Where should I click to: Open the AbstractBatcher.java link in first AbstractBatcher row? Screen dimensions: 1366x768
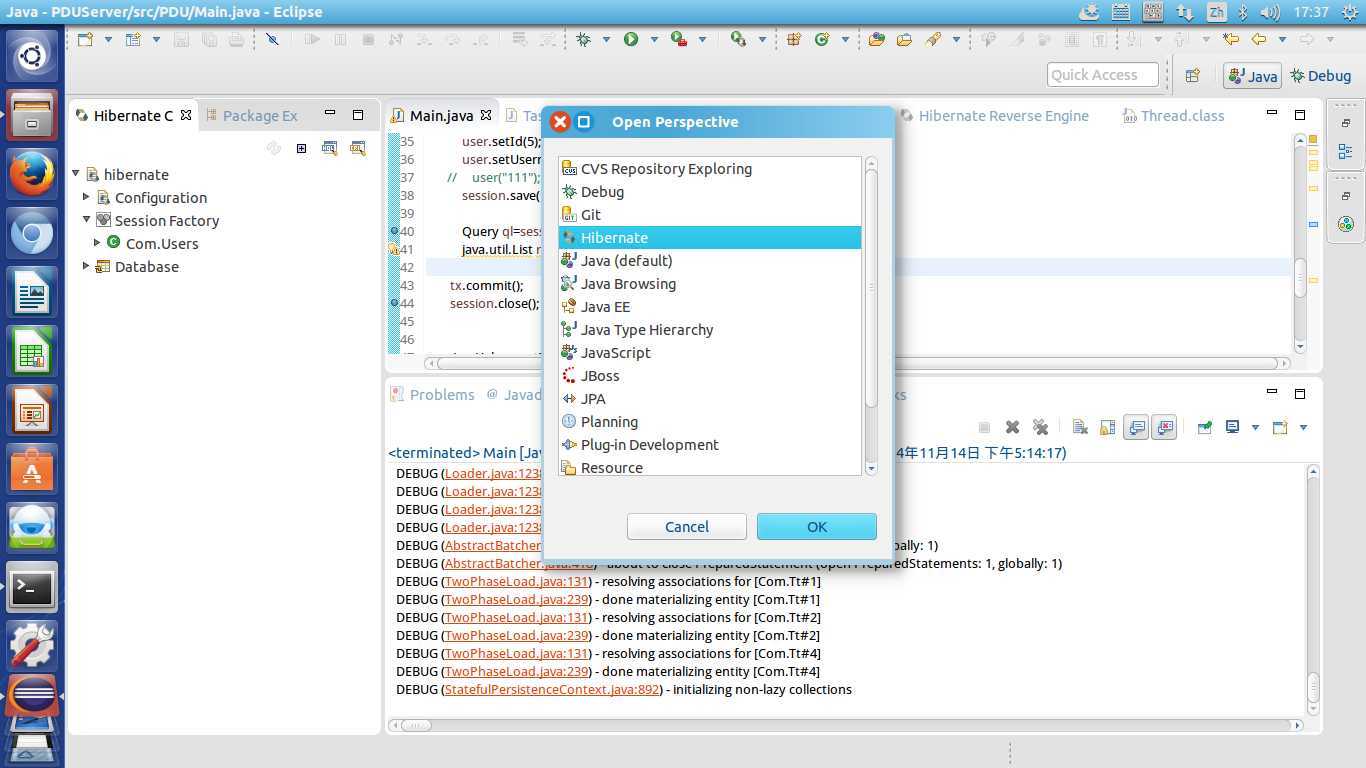pos(493,546)
